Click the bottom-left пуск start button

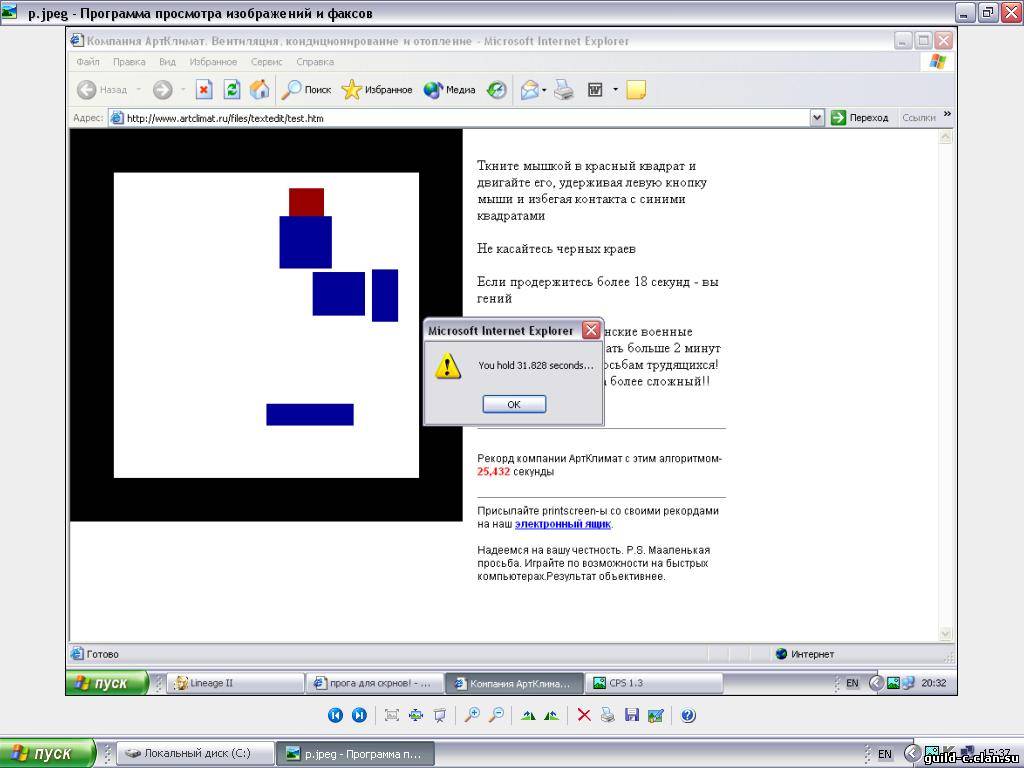(47, 753)
